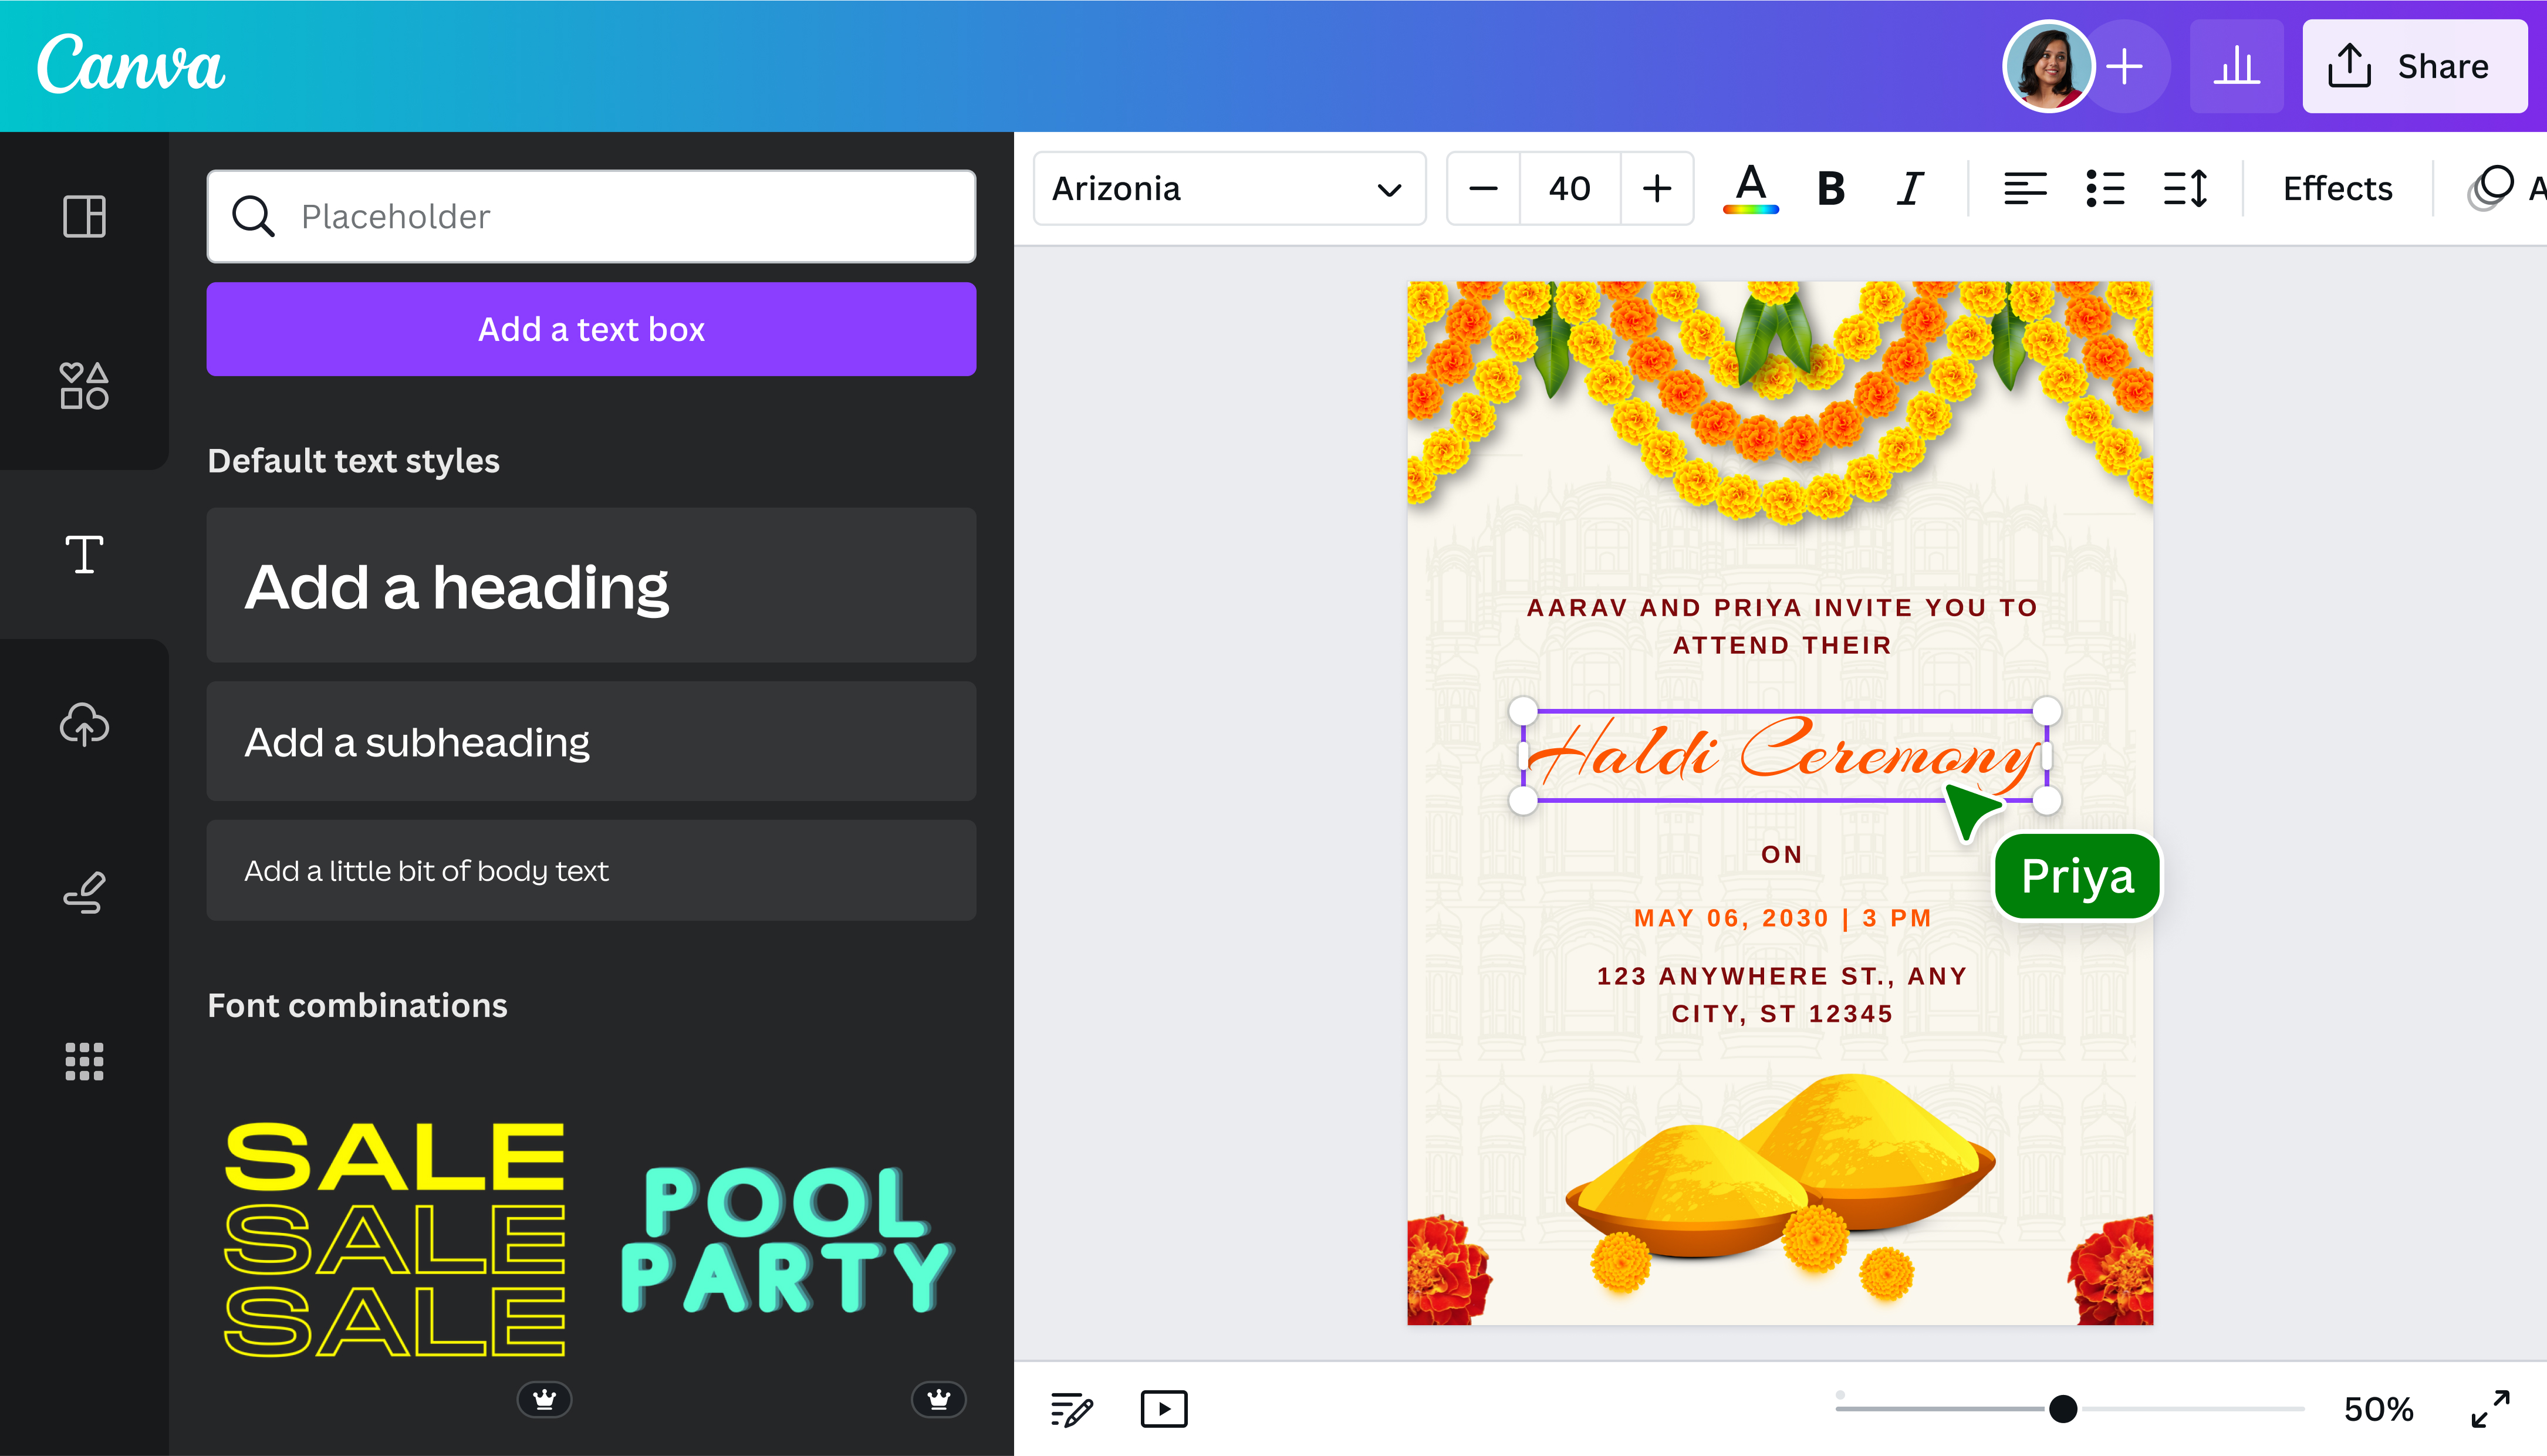Click the POOL PARTY crown badge
2547x1456 pixels.
(938, 1399)
